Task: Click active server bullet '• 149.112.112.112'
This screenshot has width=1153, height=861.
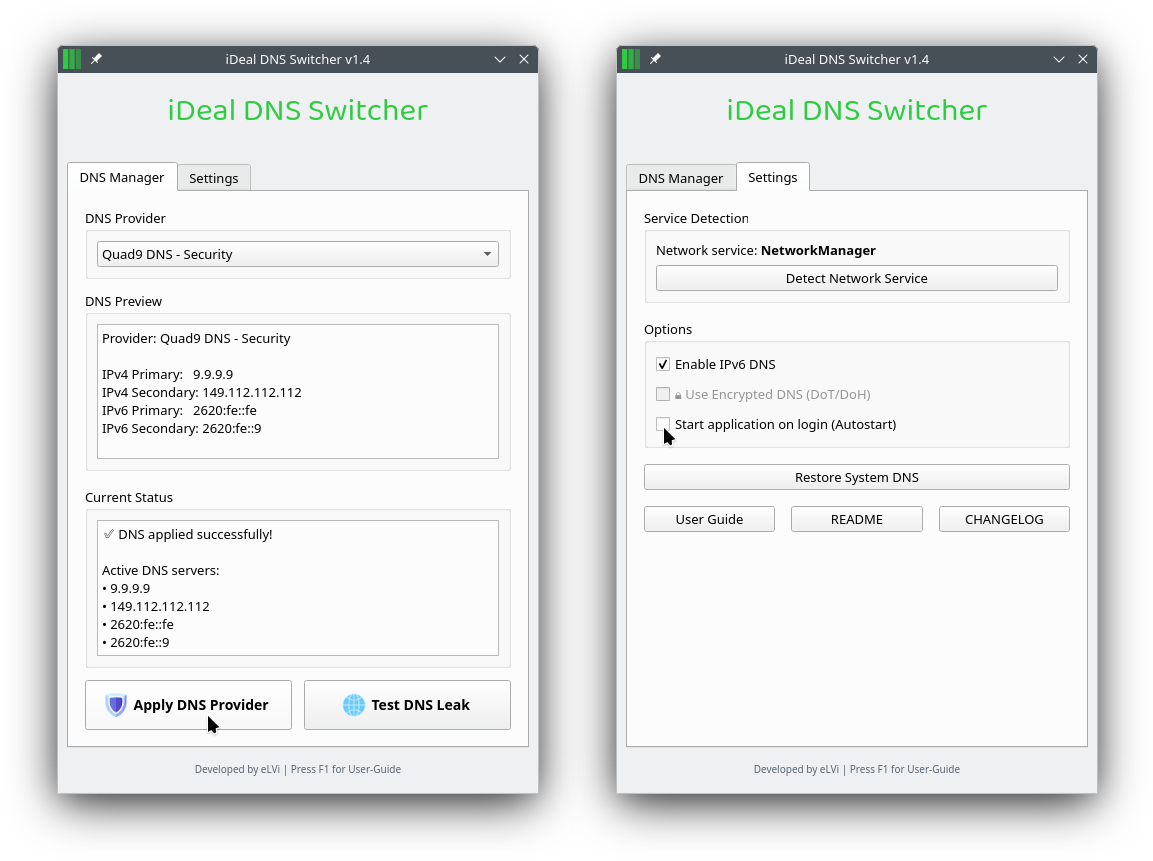Action: 156,607
